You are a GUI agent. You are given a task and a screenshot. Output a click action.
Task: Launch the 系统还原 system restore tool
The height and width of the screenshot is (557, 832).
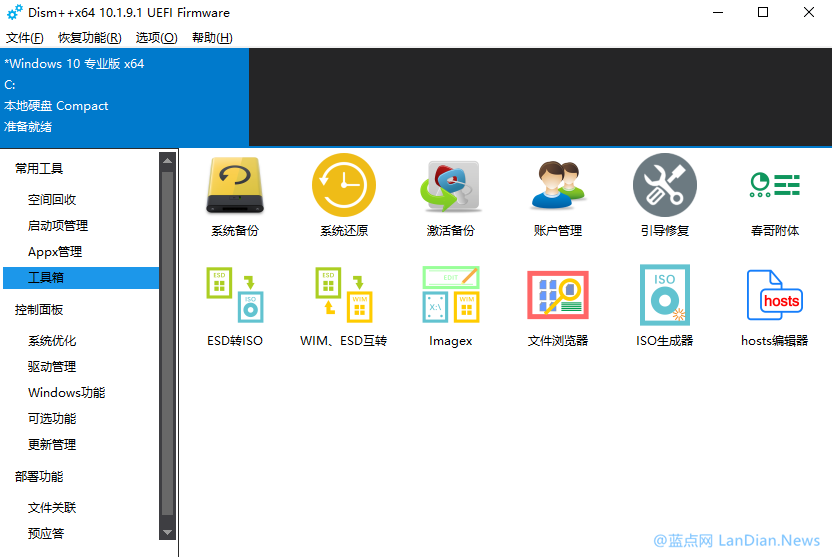(344, 196)
